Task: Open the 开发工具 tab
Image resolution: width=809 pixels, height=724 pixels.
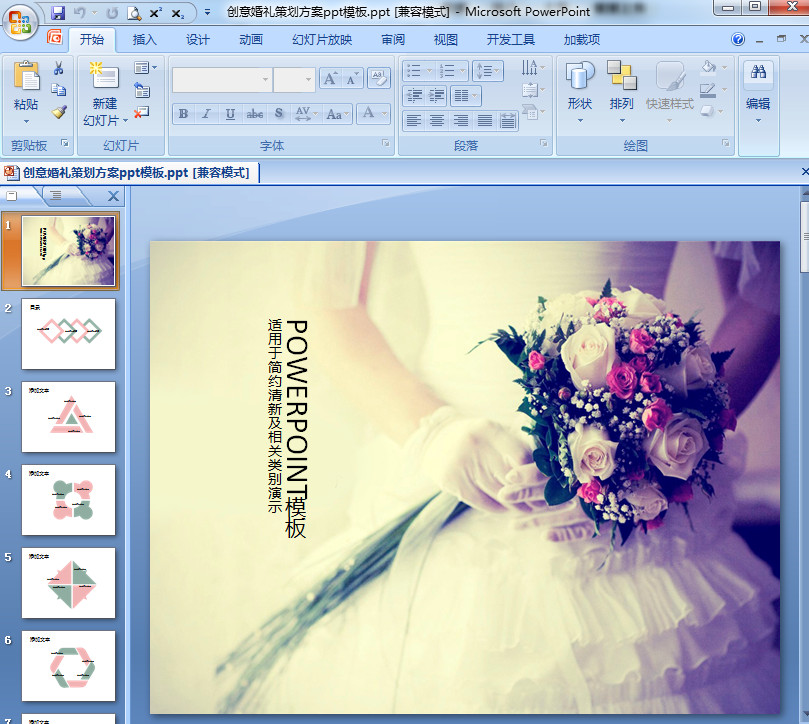Action: click(511, 40)
